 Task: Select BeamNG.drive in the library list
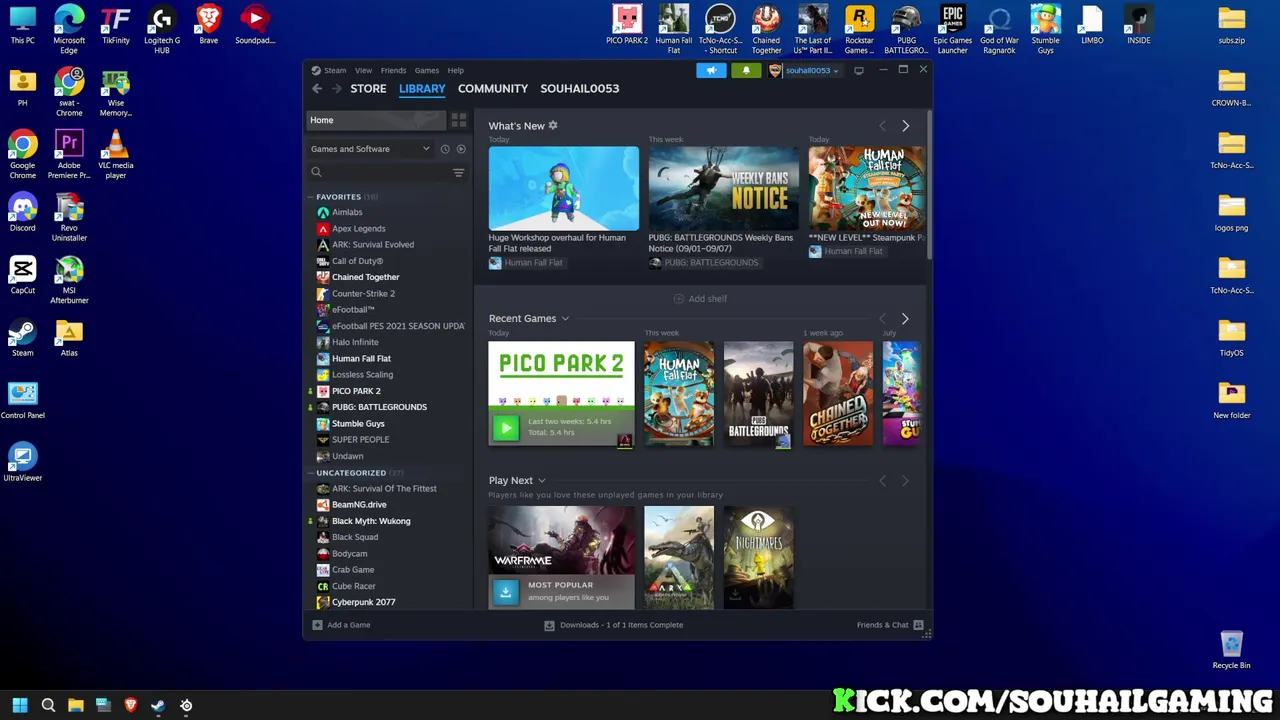[359, 505]
